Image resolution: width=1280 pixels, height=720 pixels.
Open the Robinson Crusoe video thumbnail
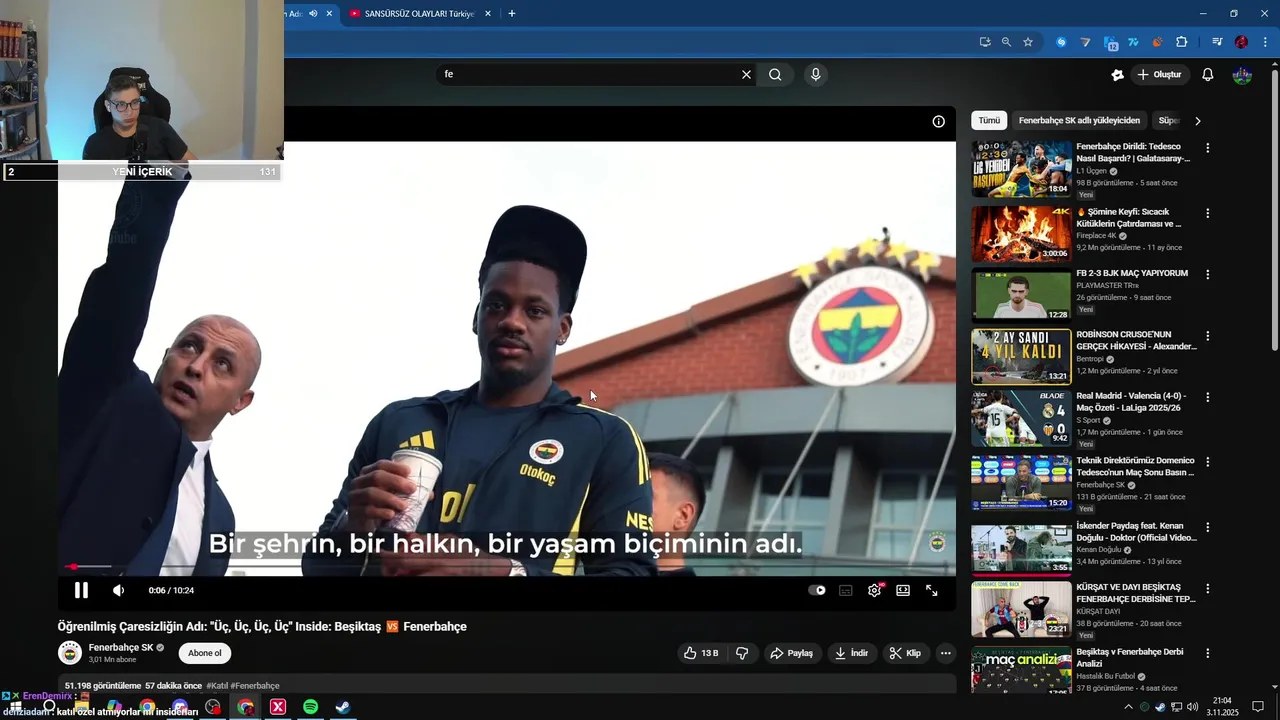(x=1021, y=357)
